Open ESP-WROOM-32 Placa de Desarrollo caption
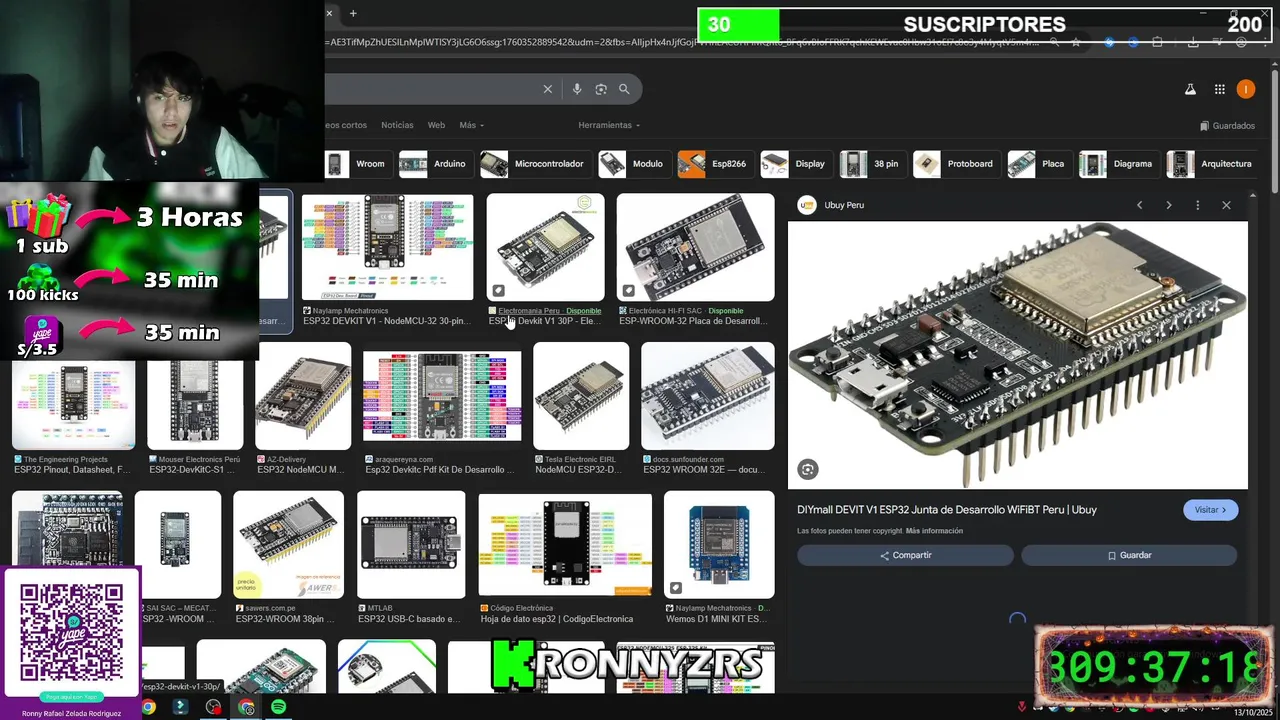 (x=693, y=321)
